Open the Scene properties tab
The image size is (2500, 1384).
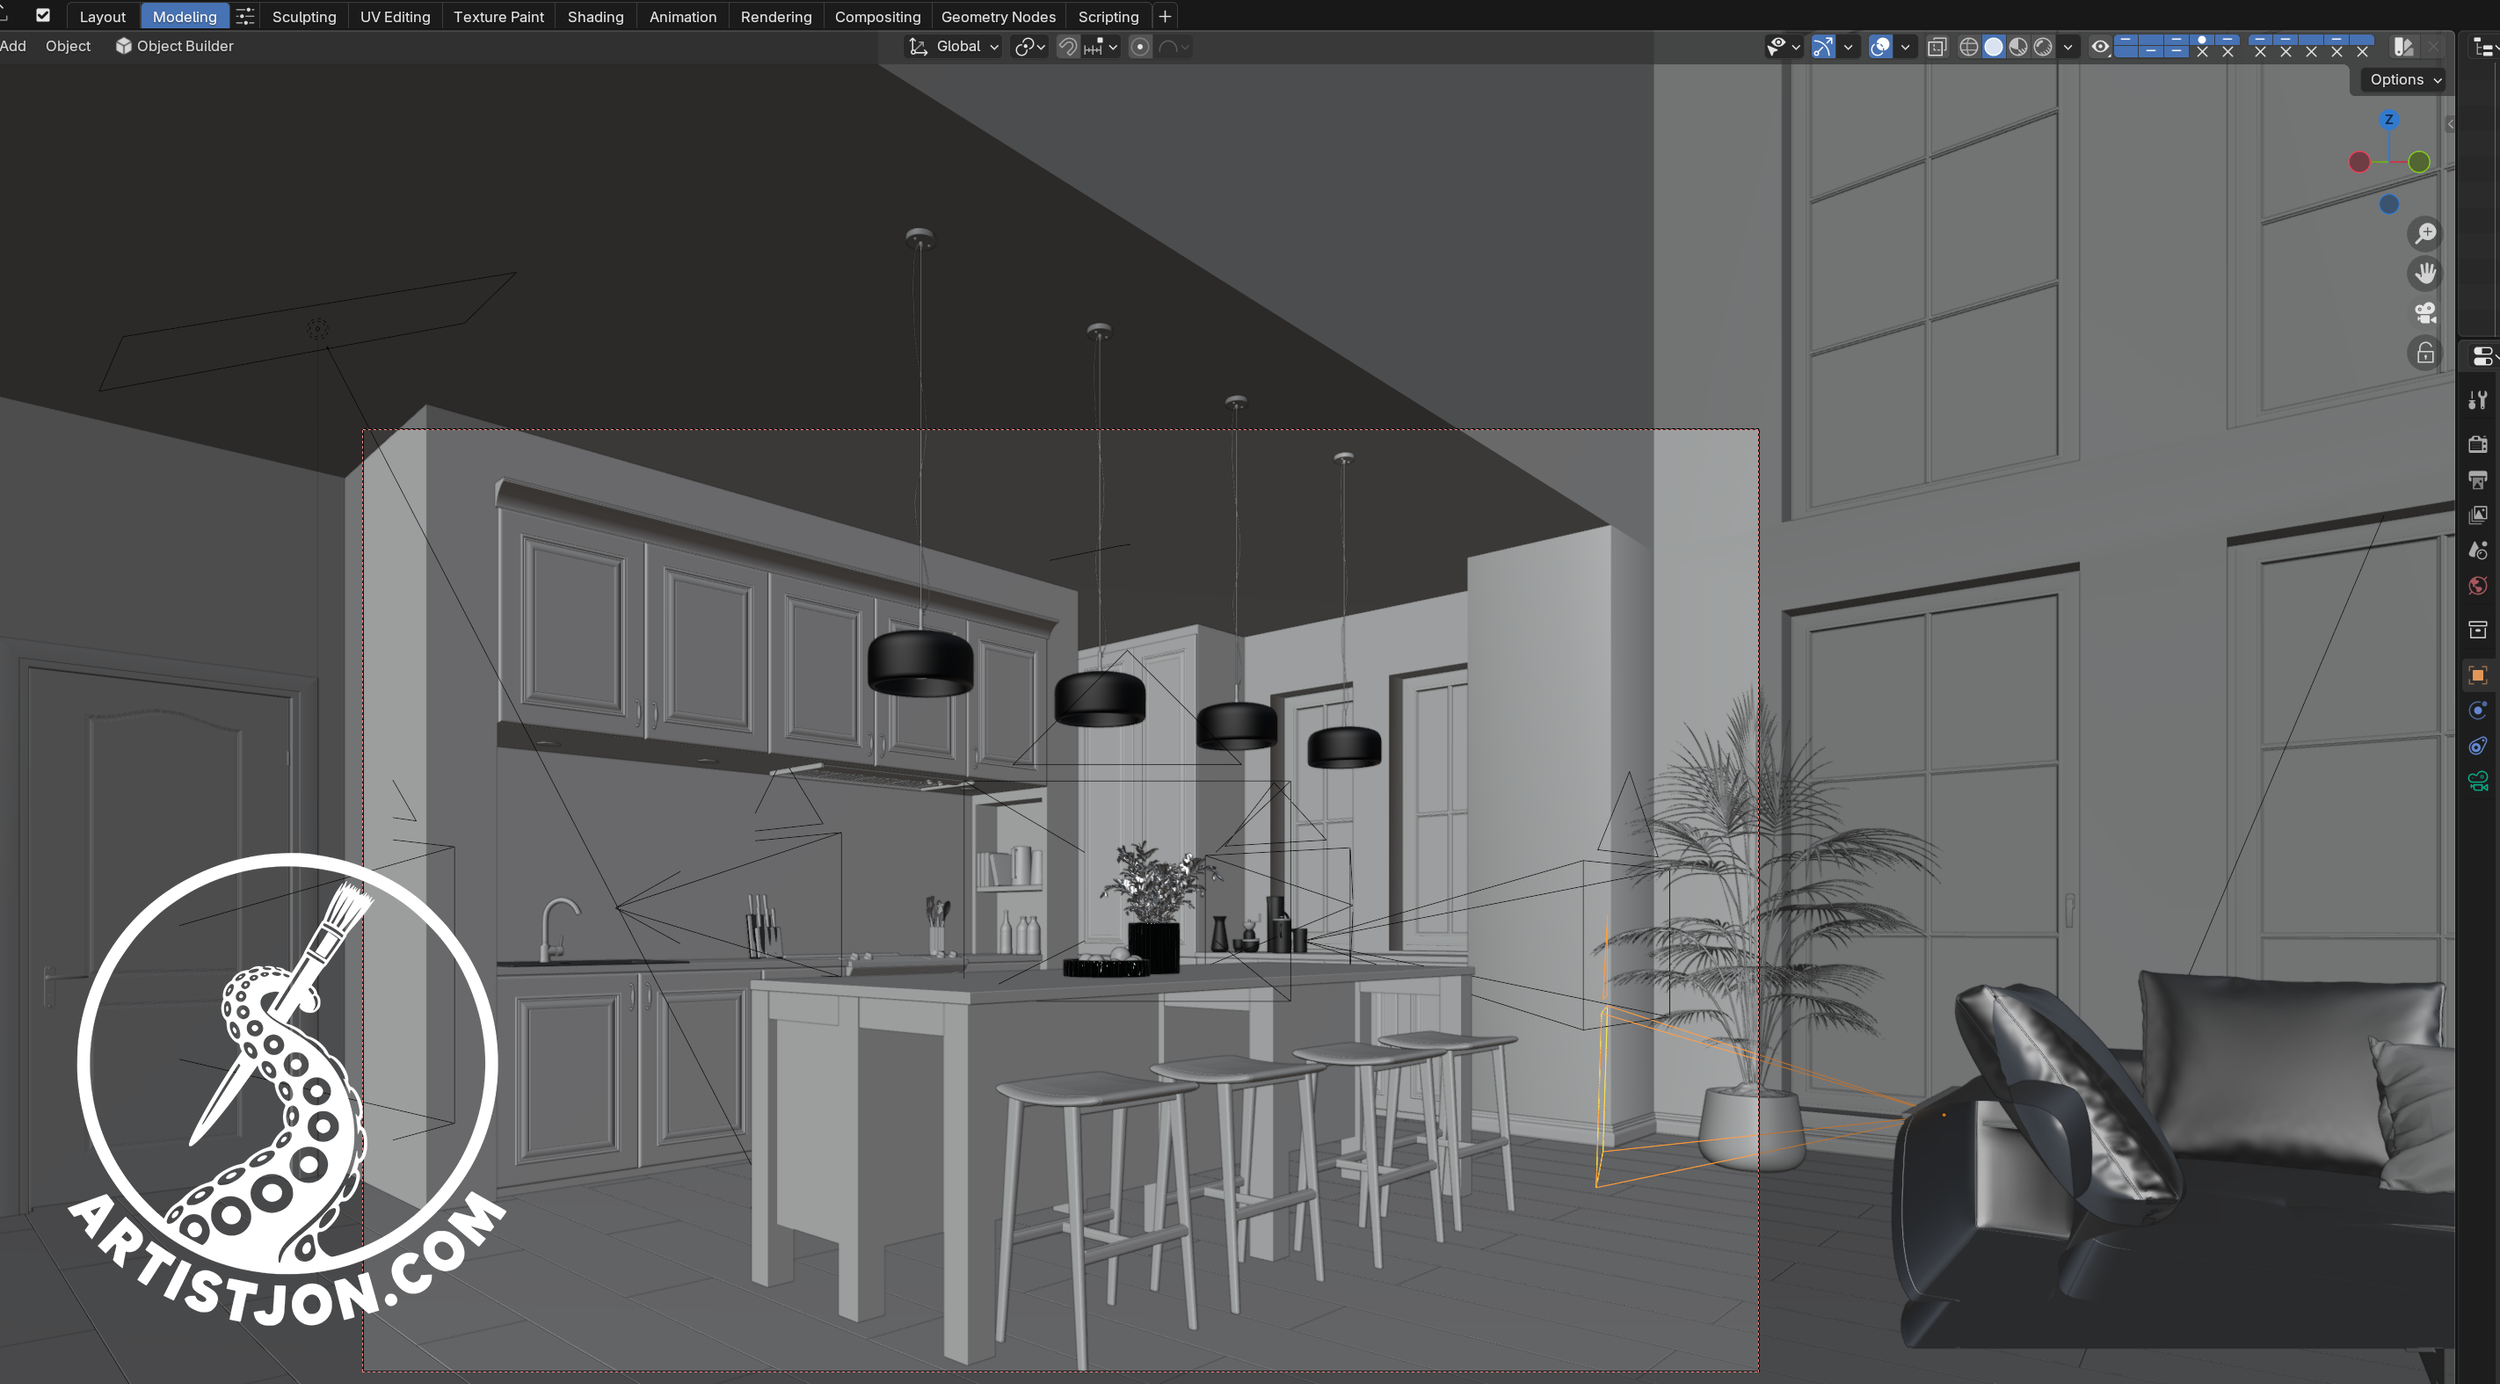pos(2478,550)
